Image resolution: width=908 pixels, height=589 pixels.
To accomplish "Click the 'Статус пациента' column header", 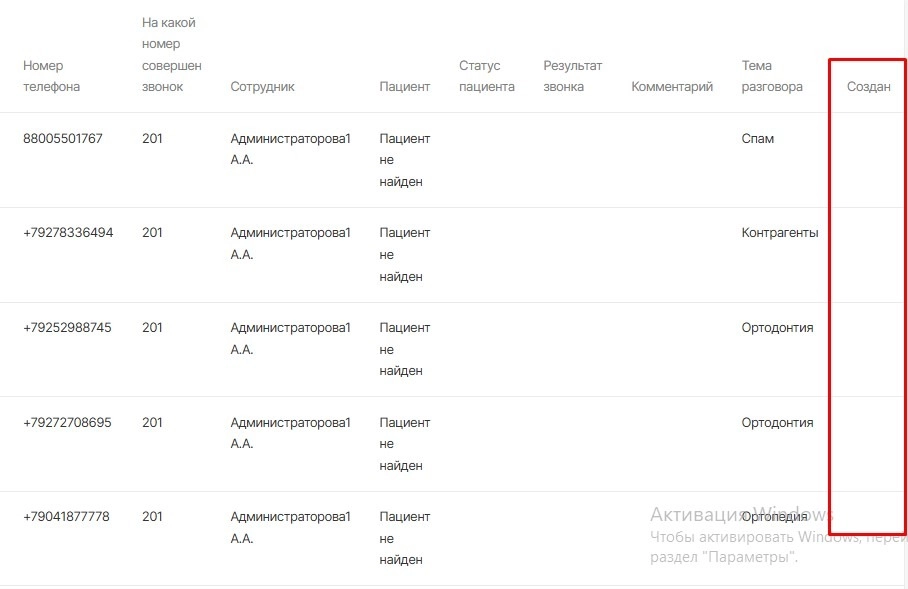I will pyautogui.click(x=486, y=76).
